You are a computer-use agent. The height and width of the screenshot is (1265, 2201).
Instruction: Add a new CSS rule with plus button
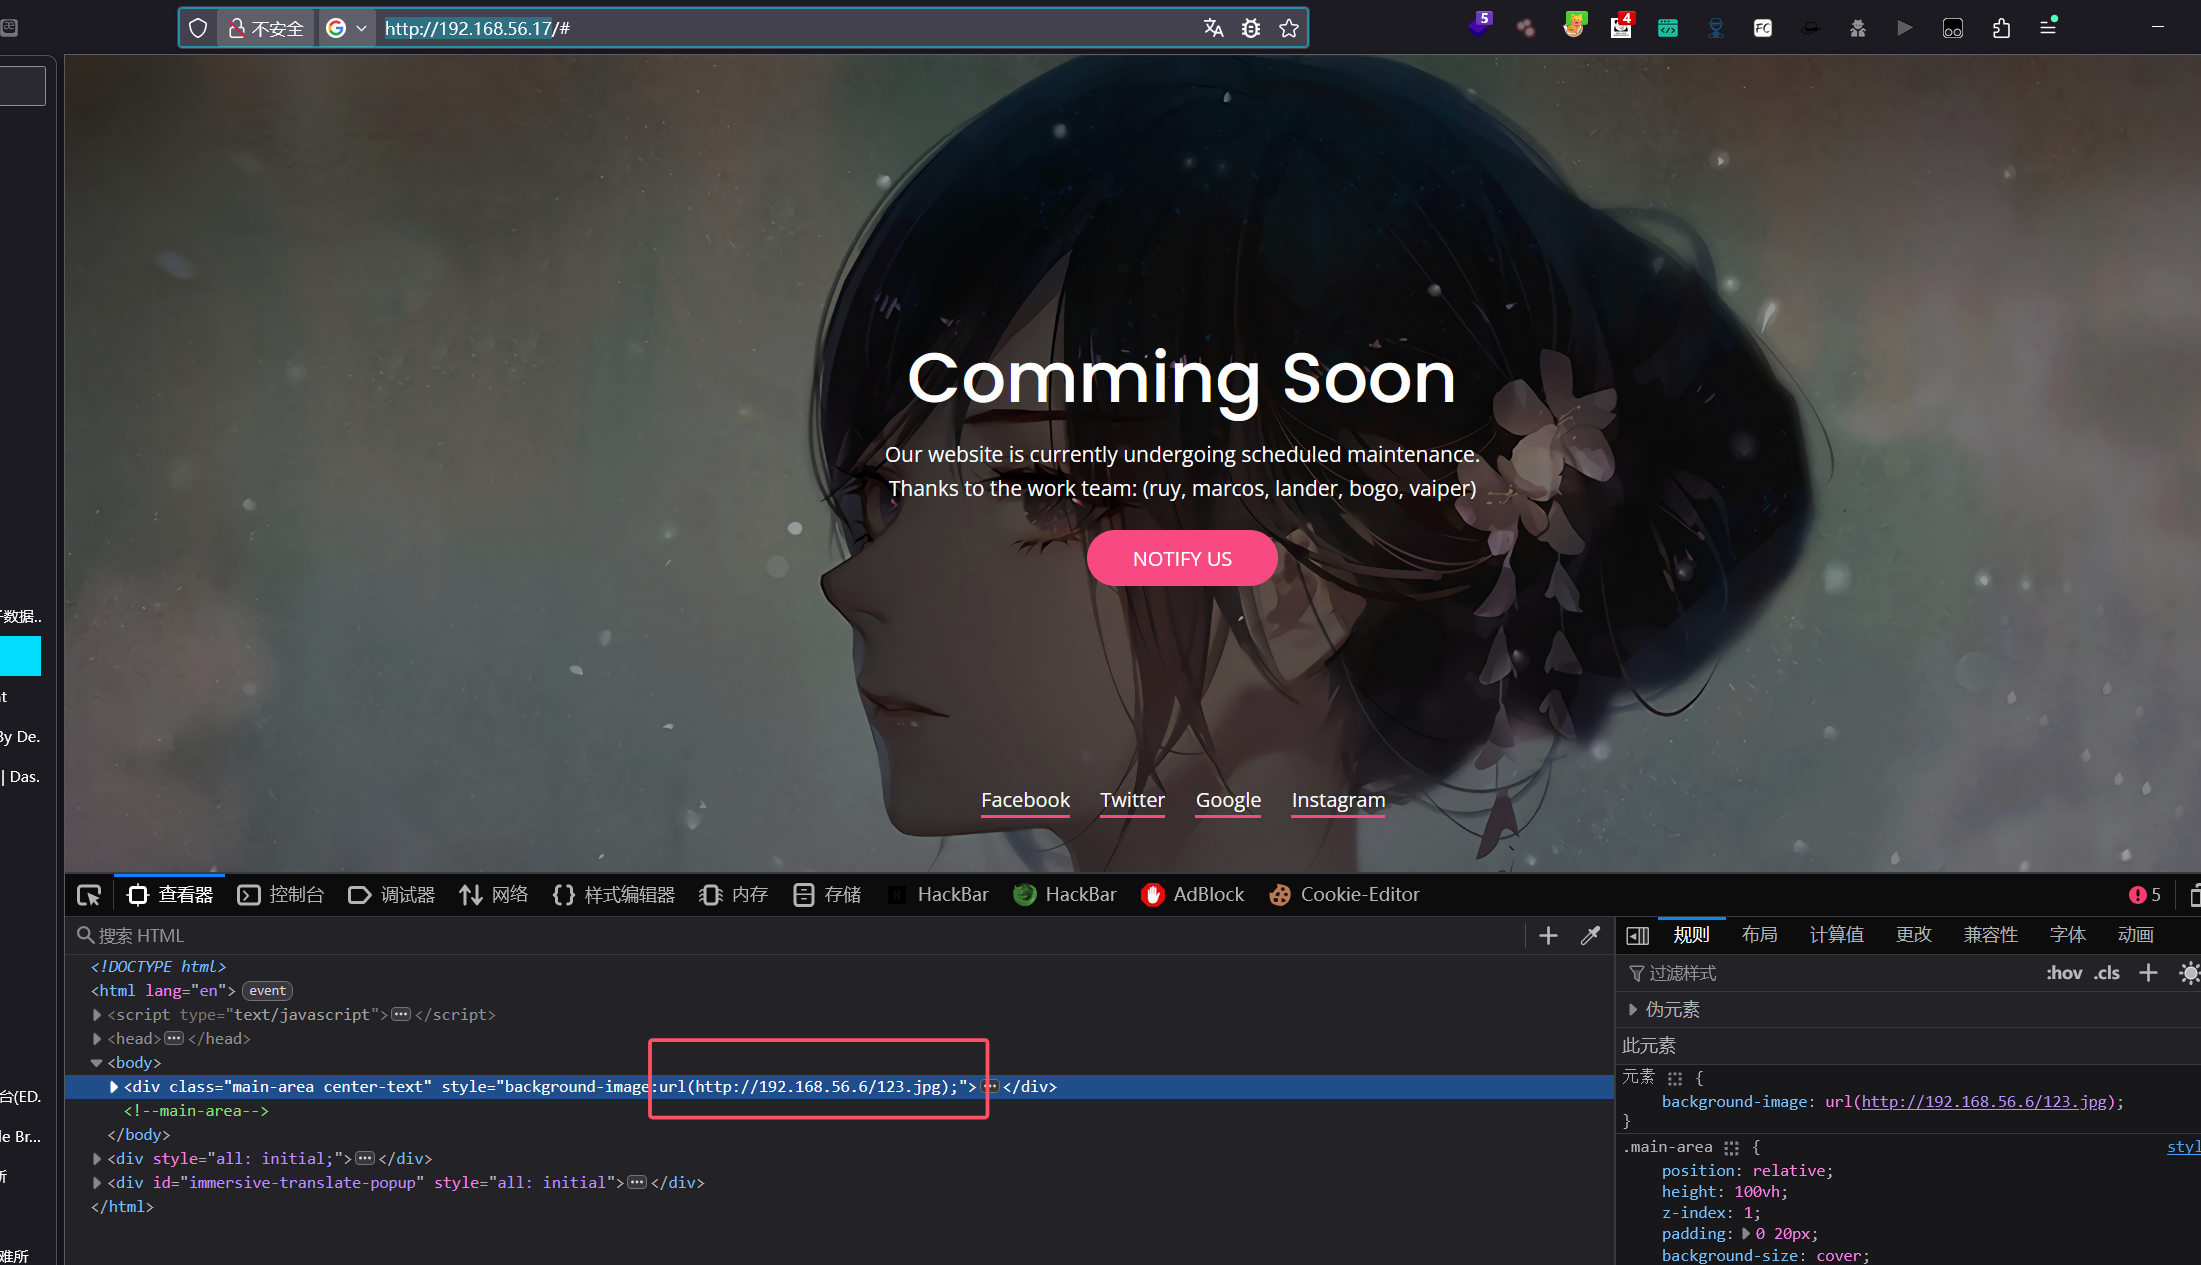2148,973
